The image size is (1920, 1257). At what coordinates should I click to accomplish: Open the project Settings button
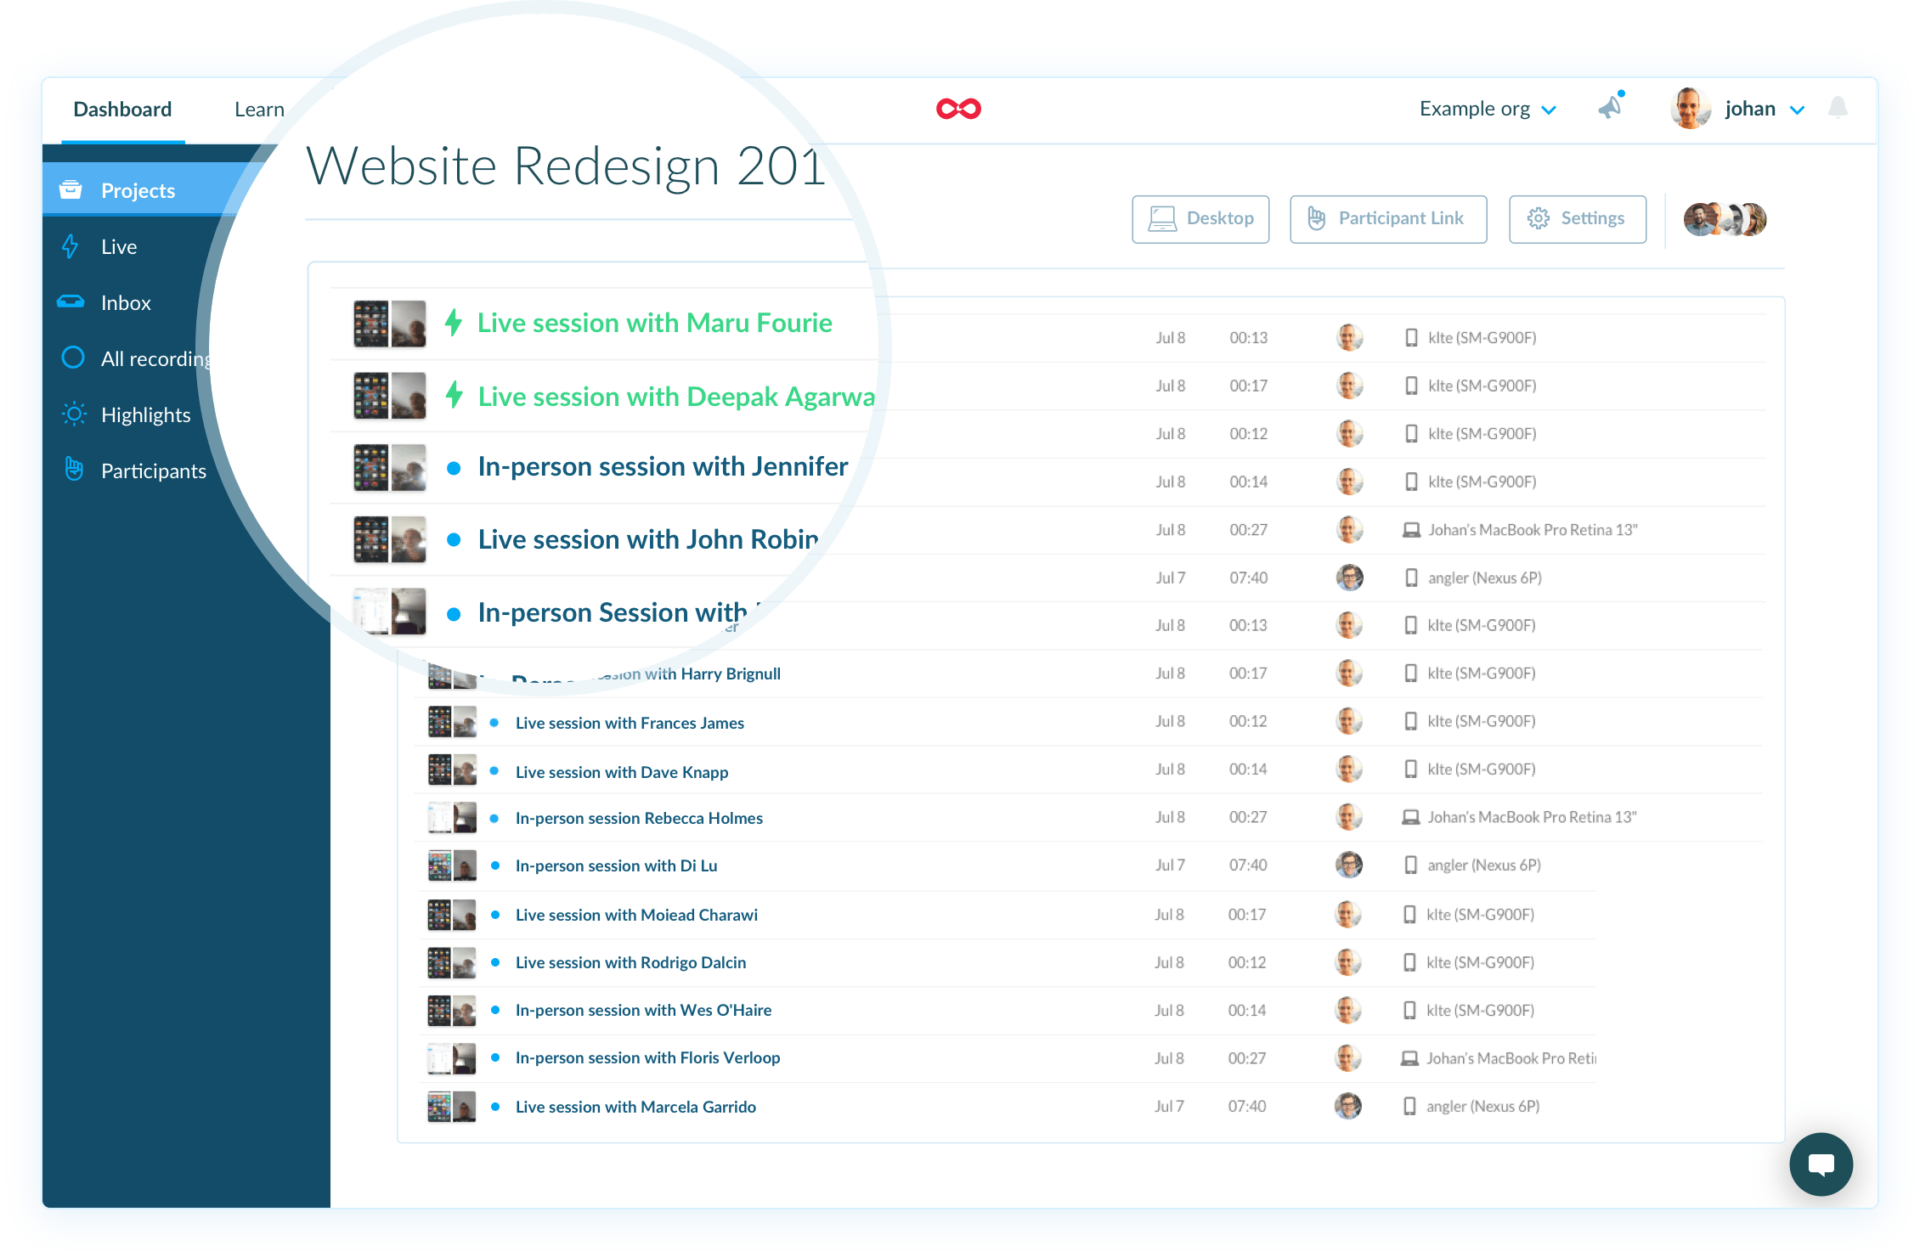tap(1577, 218)
